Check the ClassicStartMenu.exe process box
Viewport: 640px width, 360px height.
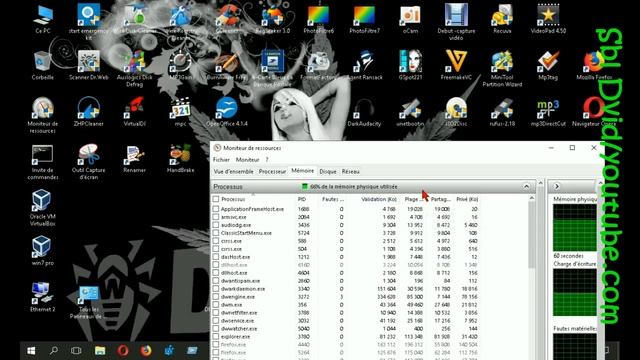[x=216, y=233]
